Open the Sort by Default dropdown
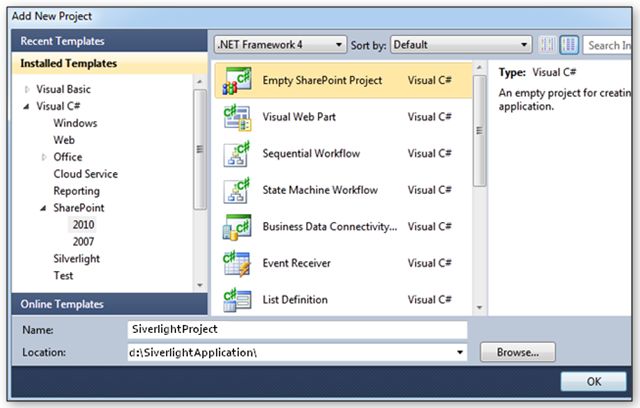This screenshot has height=408, width=640. (461, 44)
